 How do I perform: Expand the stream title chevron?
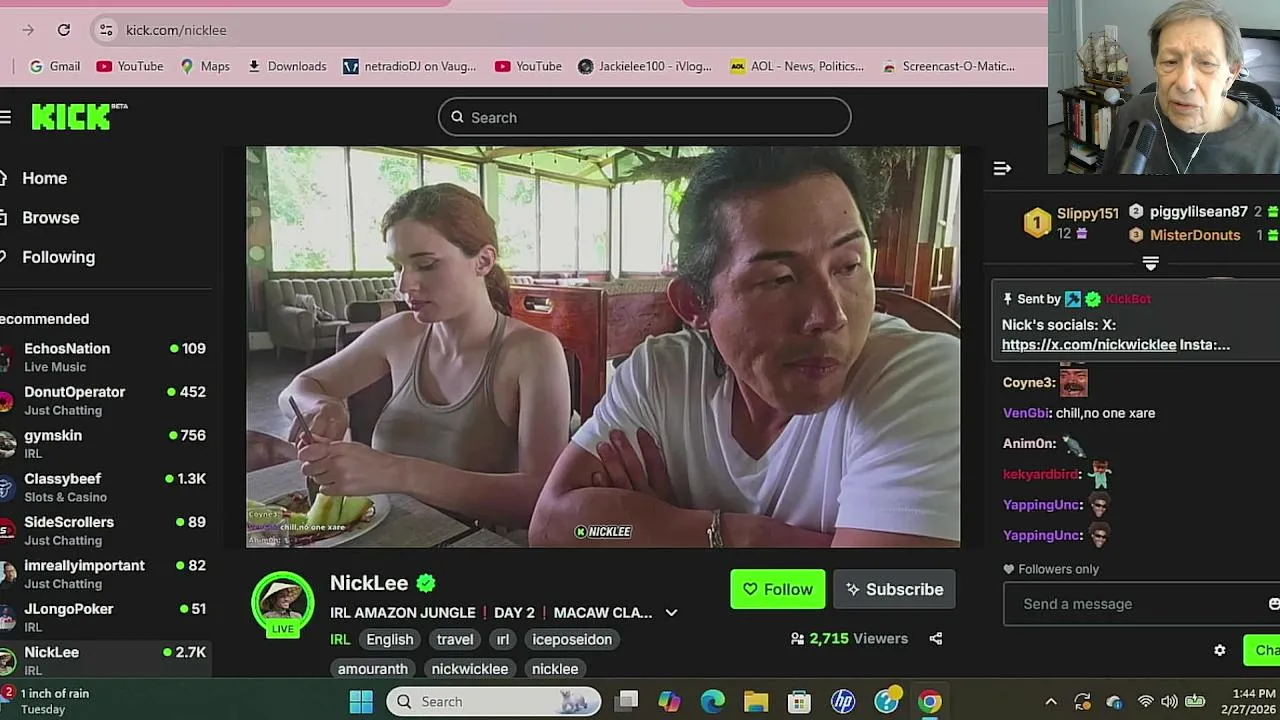click(671, 613)
